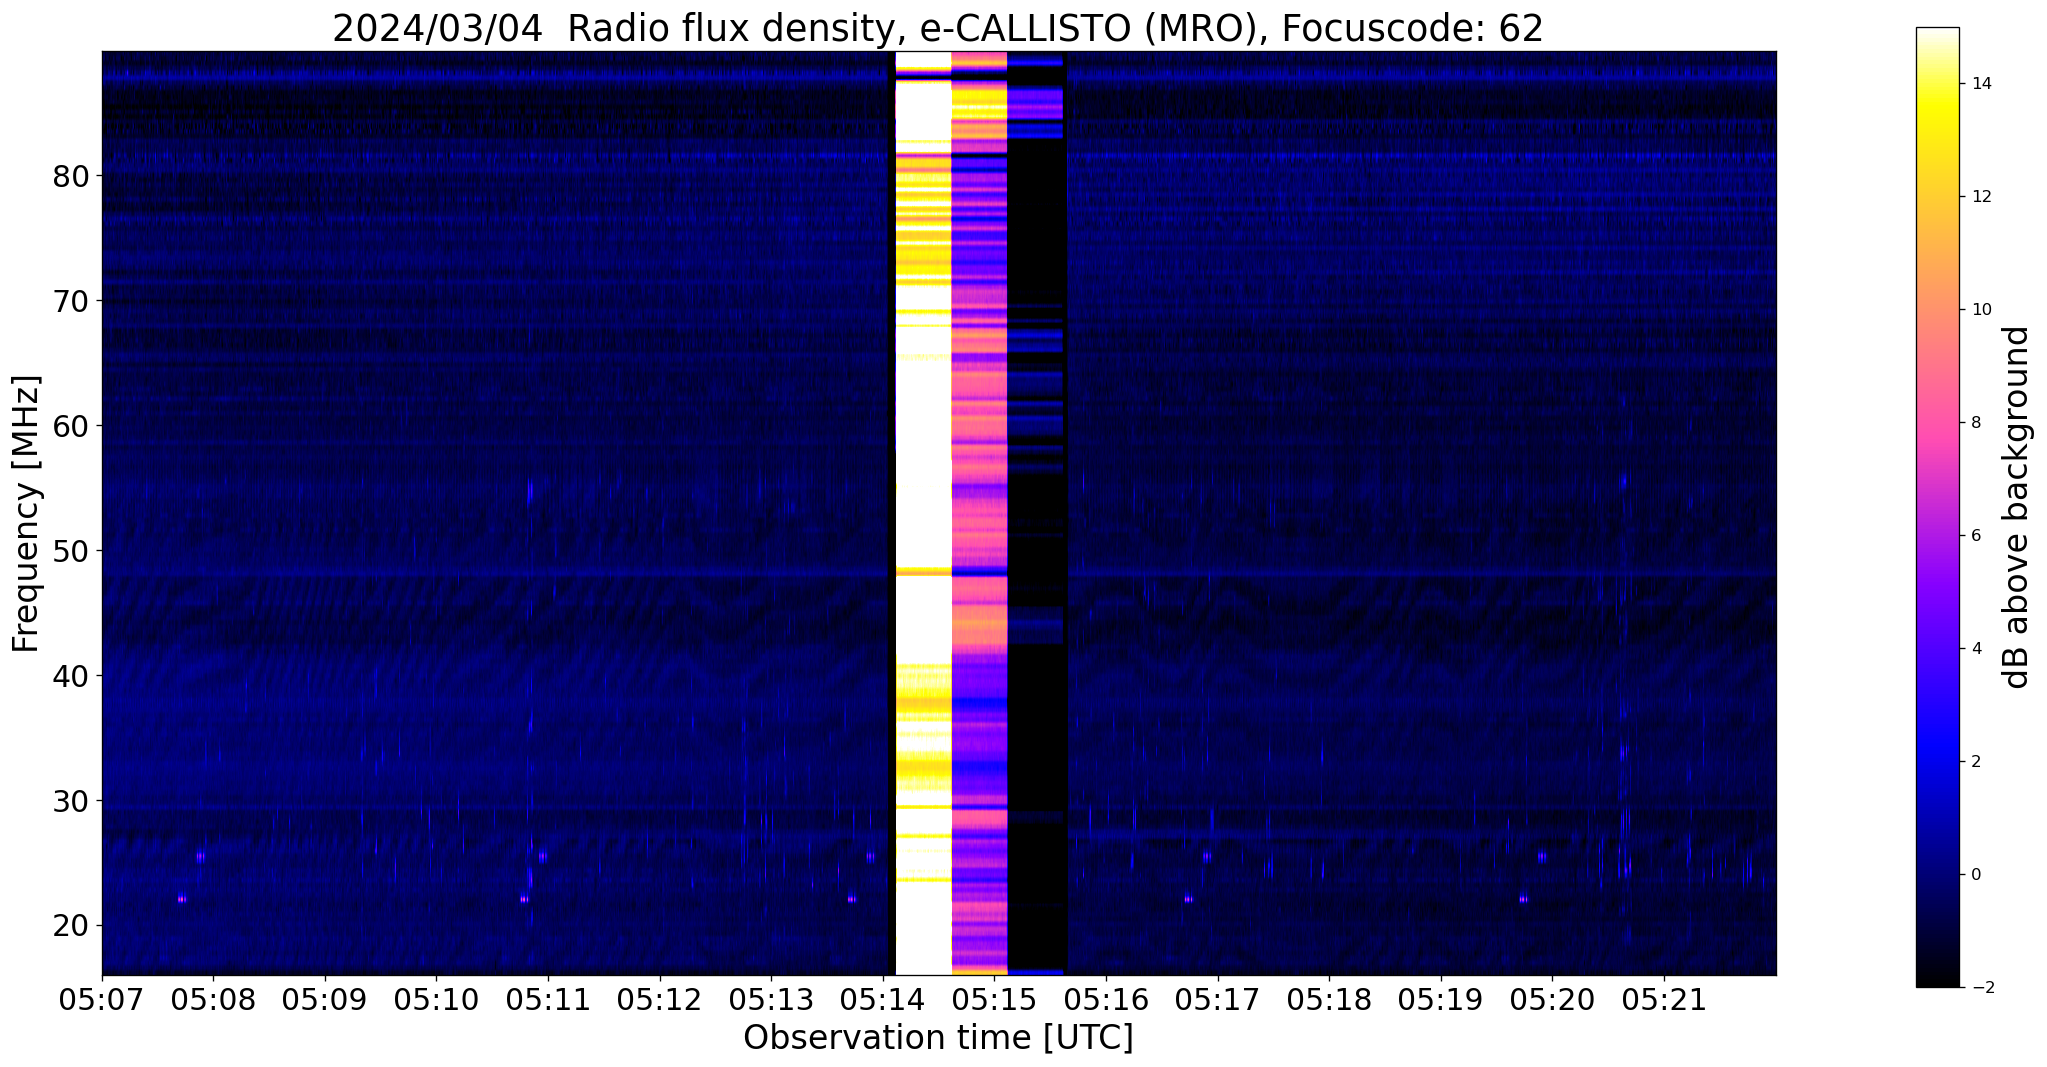Image resolution: width=2047 pixels, height=1067 pixels.
Task: Click the 05:21 time tick label
Action: [1664, 1000]
